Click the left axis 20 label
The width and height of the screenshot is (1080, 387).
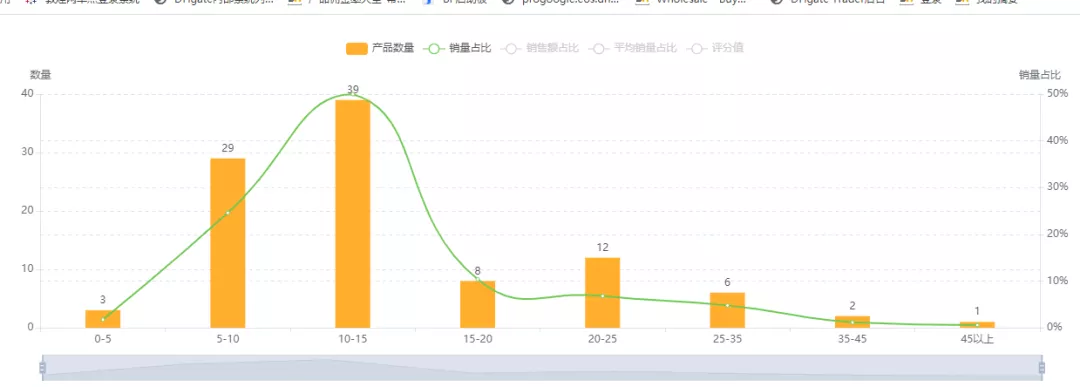(28, 211)
